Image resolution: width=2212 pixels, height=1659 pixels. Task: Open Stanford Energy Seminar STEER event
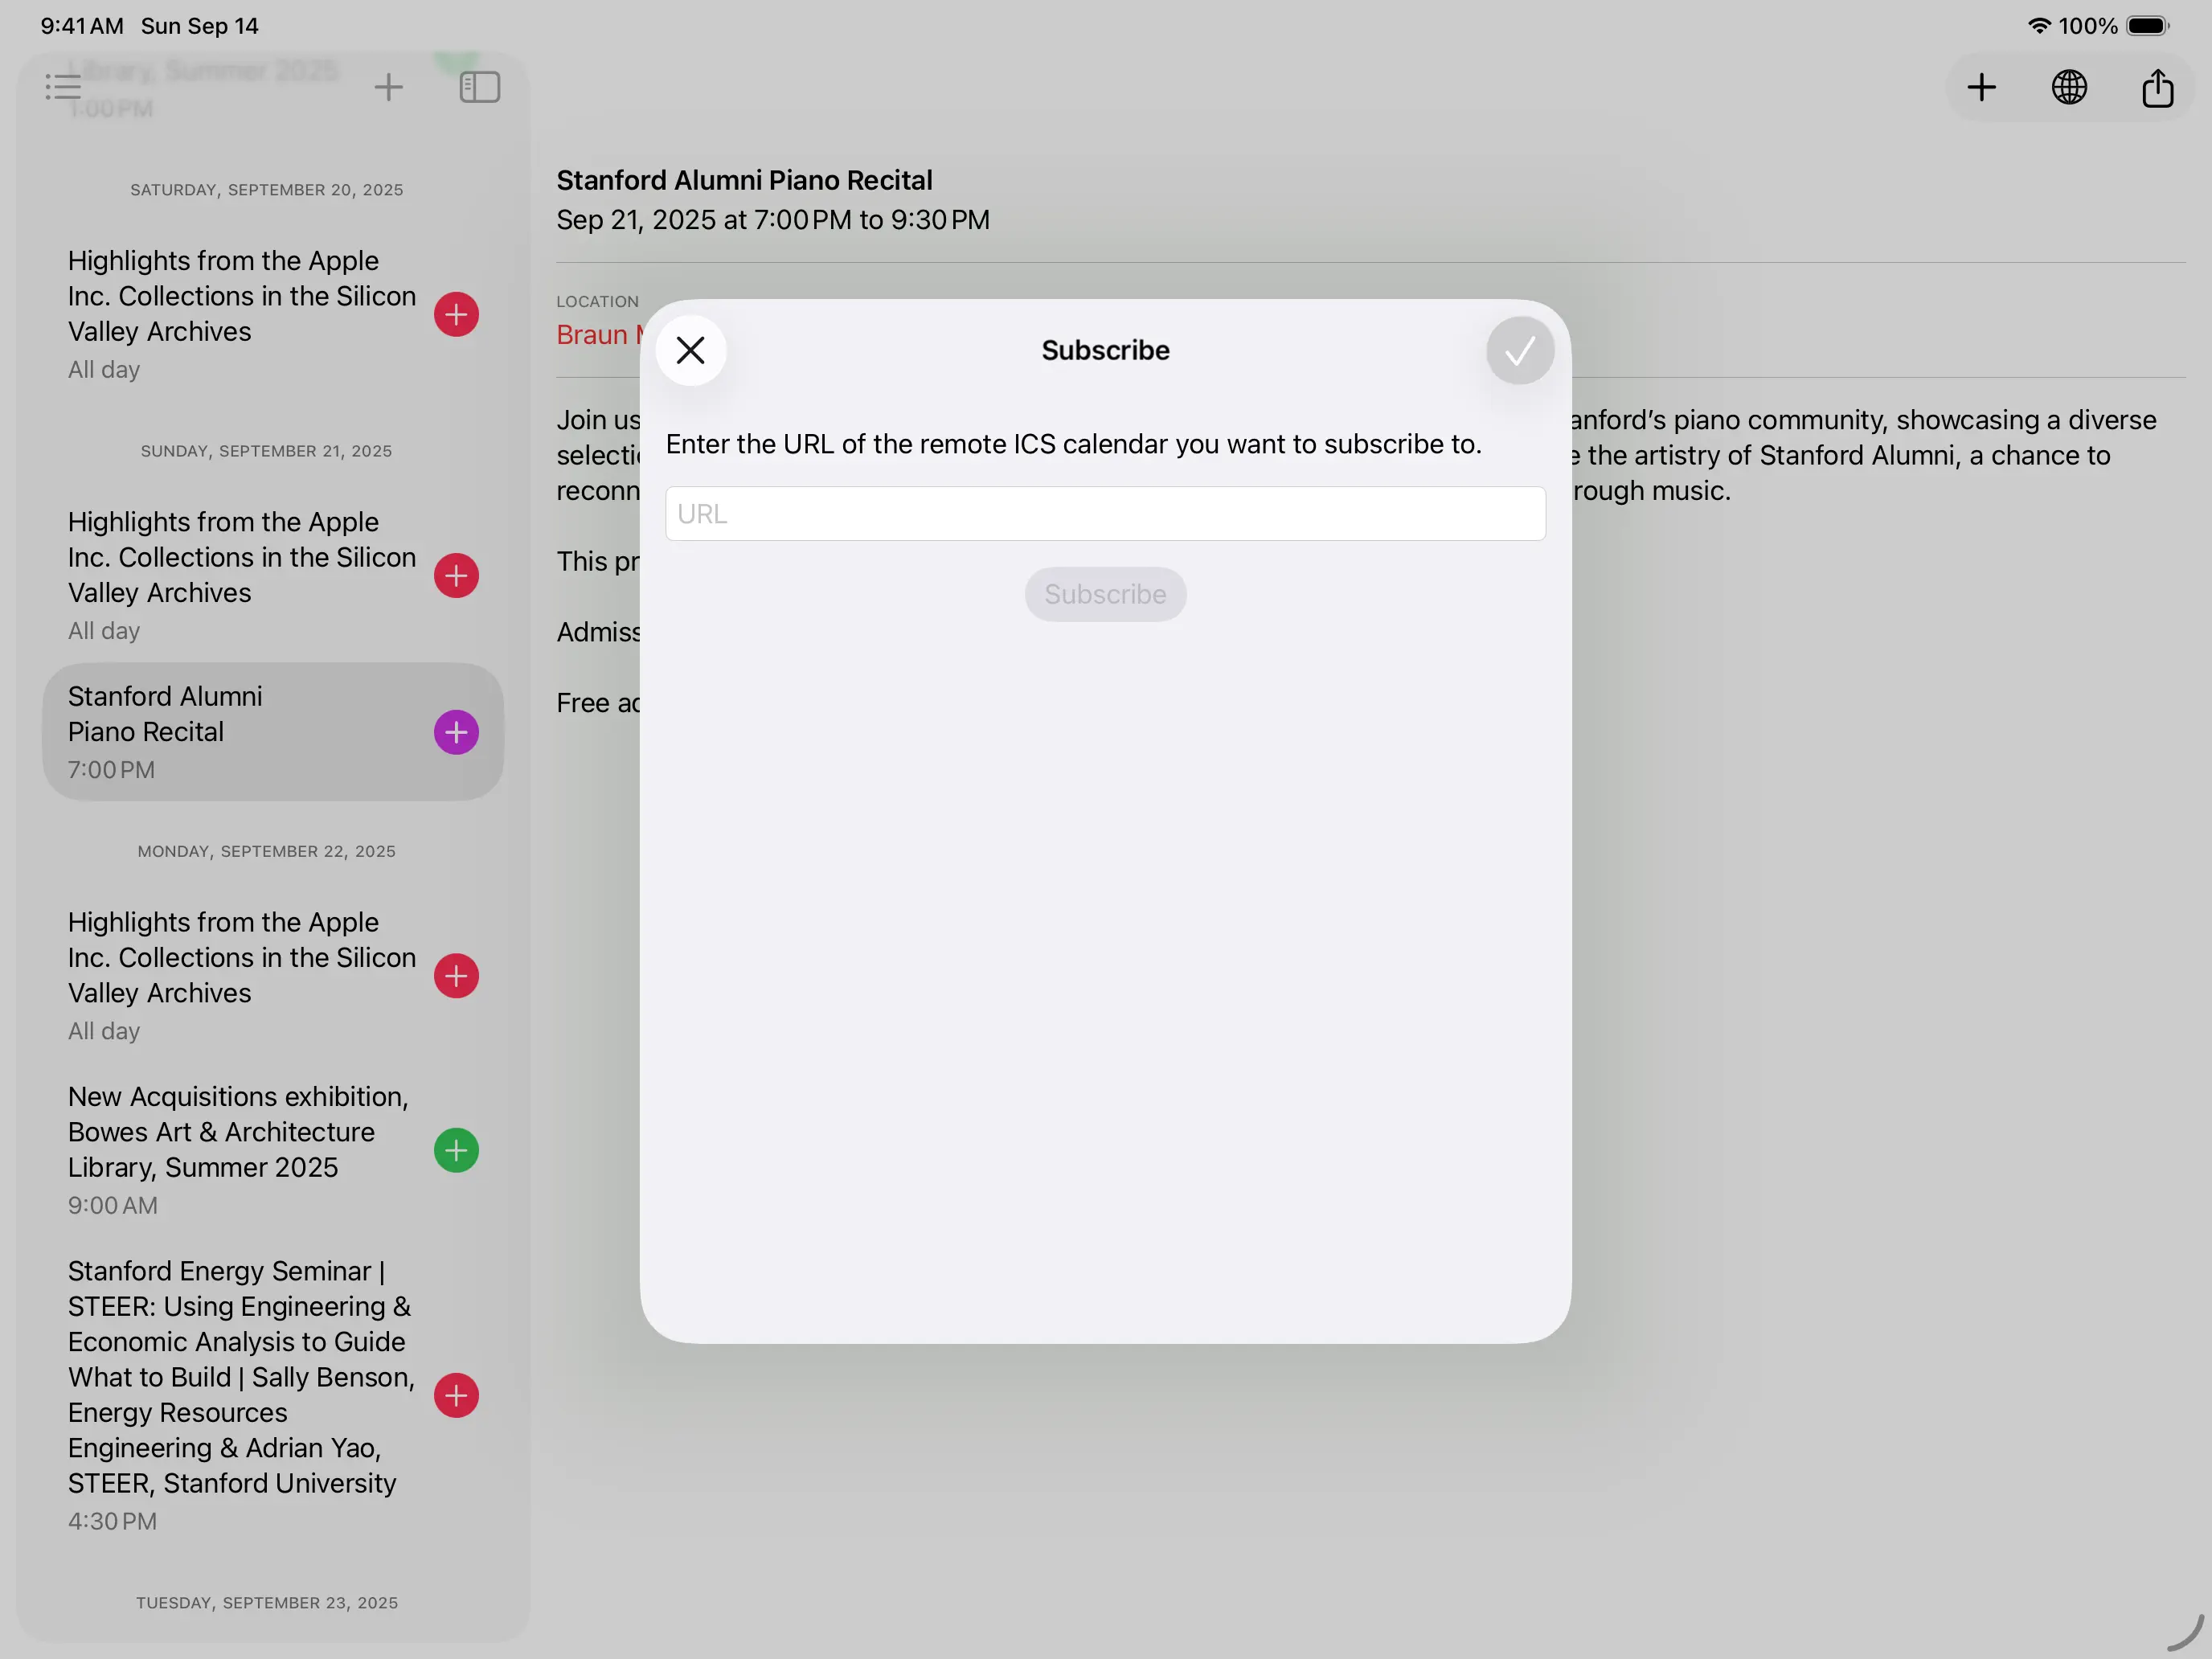pos(240,1376)
